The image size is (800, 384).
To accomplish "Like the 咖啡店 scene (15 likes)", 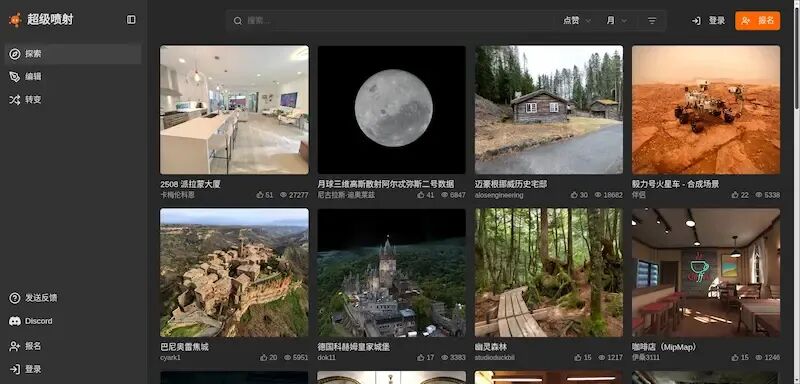I will 735,357.
